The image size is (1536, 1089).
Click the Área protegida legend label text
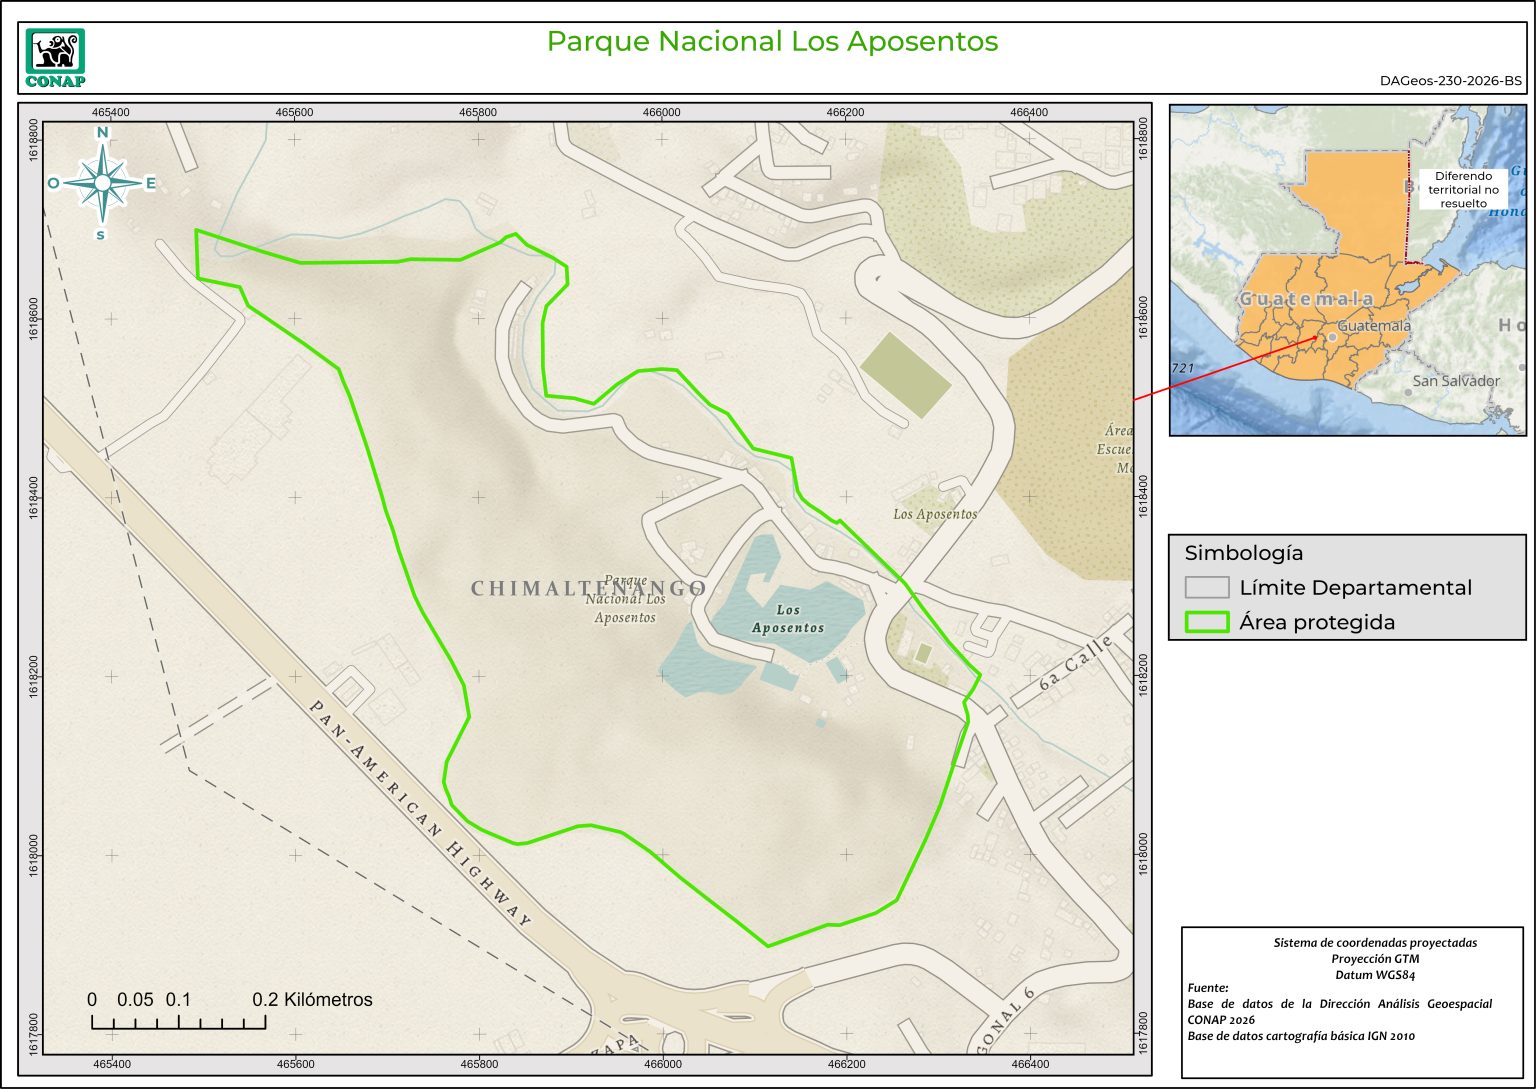1317,622
